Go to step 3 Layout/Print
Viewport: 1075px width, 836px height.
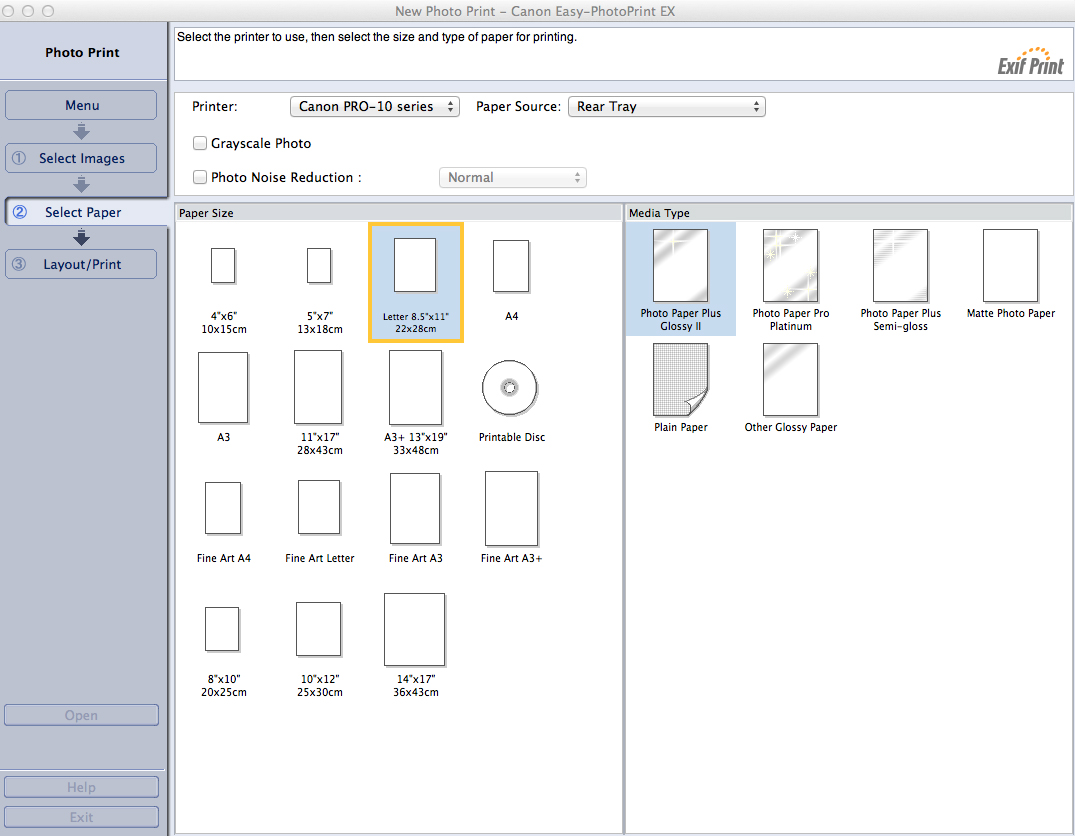81,264
